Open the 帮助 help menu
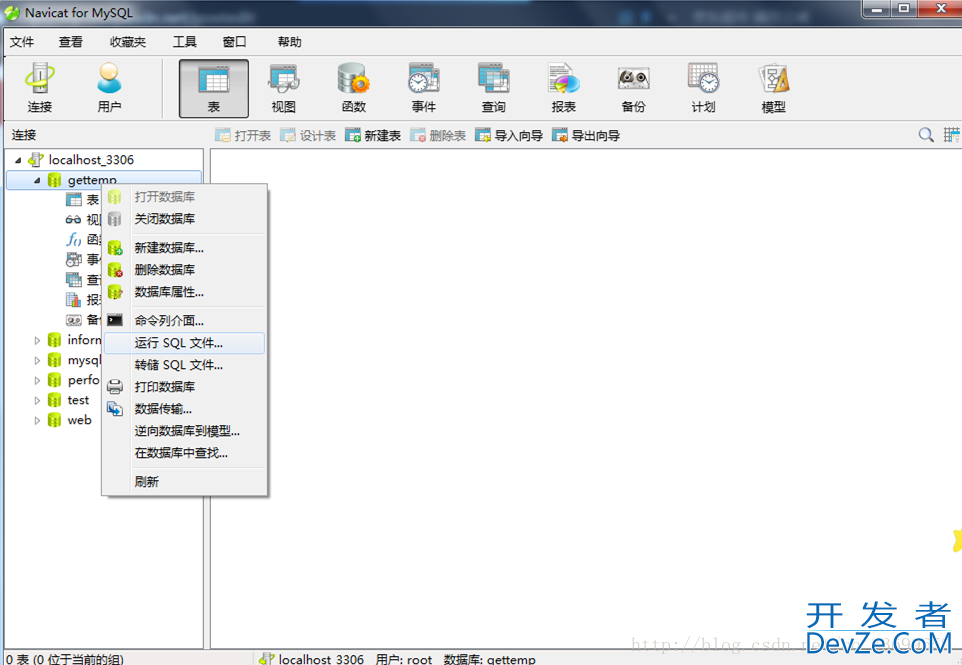962x665 pixels. click(290, 42)
